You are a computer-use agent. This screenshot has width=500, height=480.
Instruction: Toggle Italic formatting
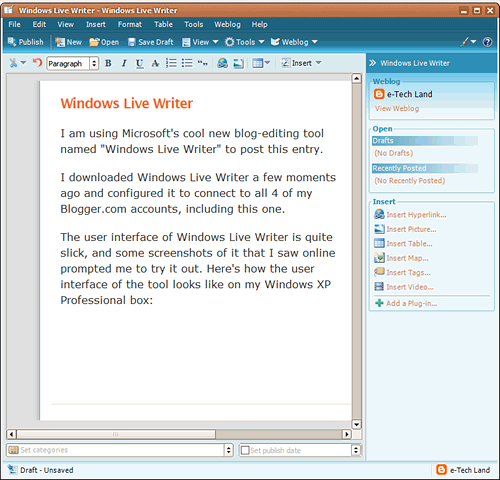click(x=124, y=63)
